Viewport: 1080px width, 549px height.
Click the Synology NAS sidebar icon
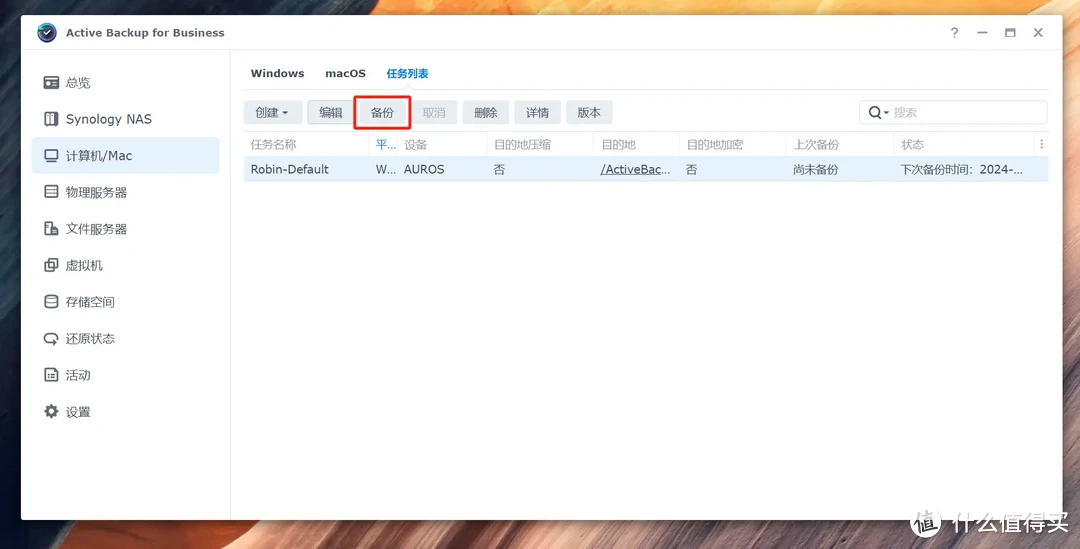pyautogui.click(x=52, y=119)
